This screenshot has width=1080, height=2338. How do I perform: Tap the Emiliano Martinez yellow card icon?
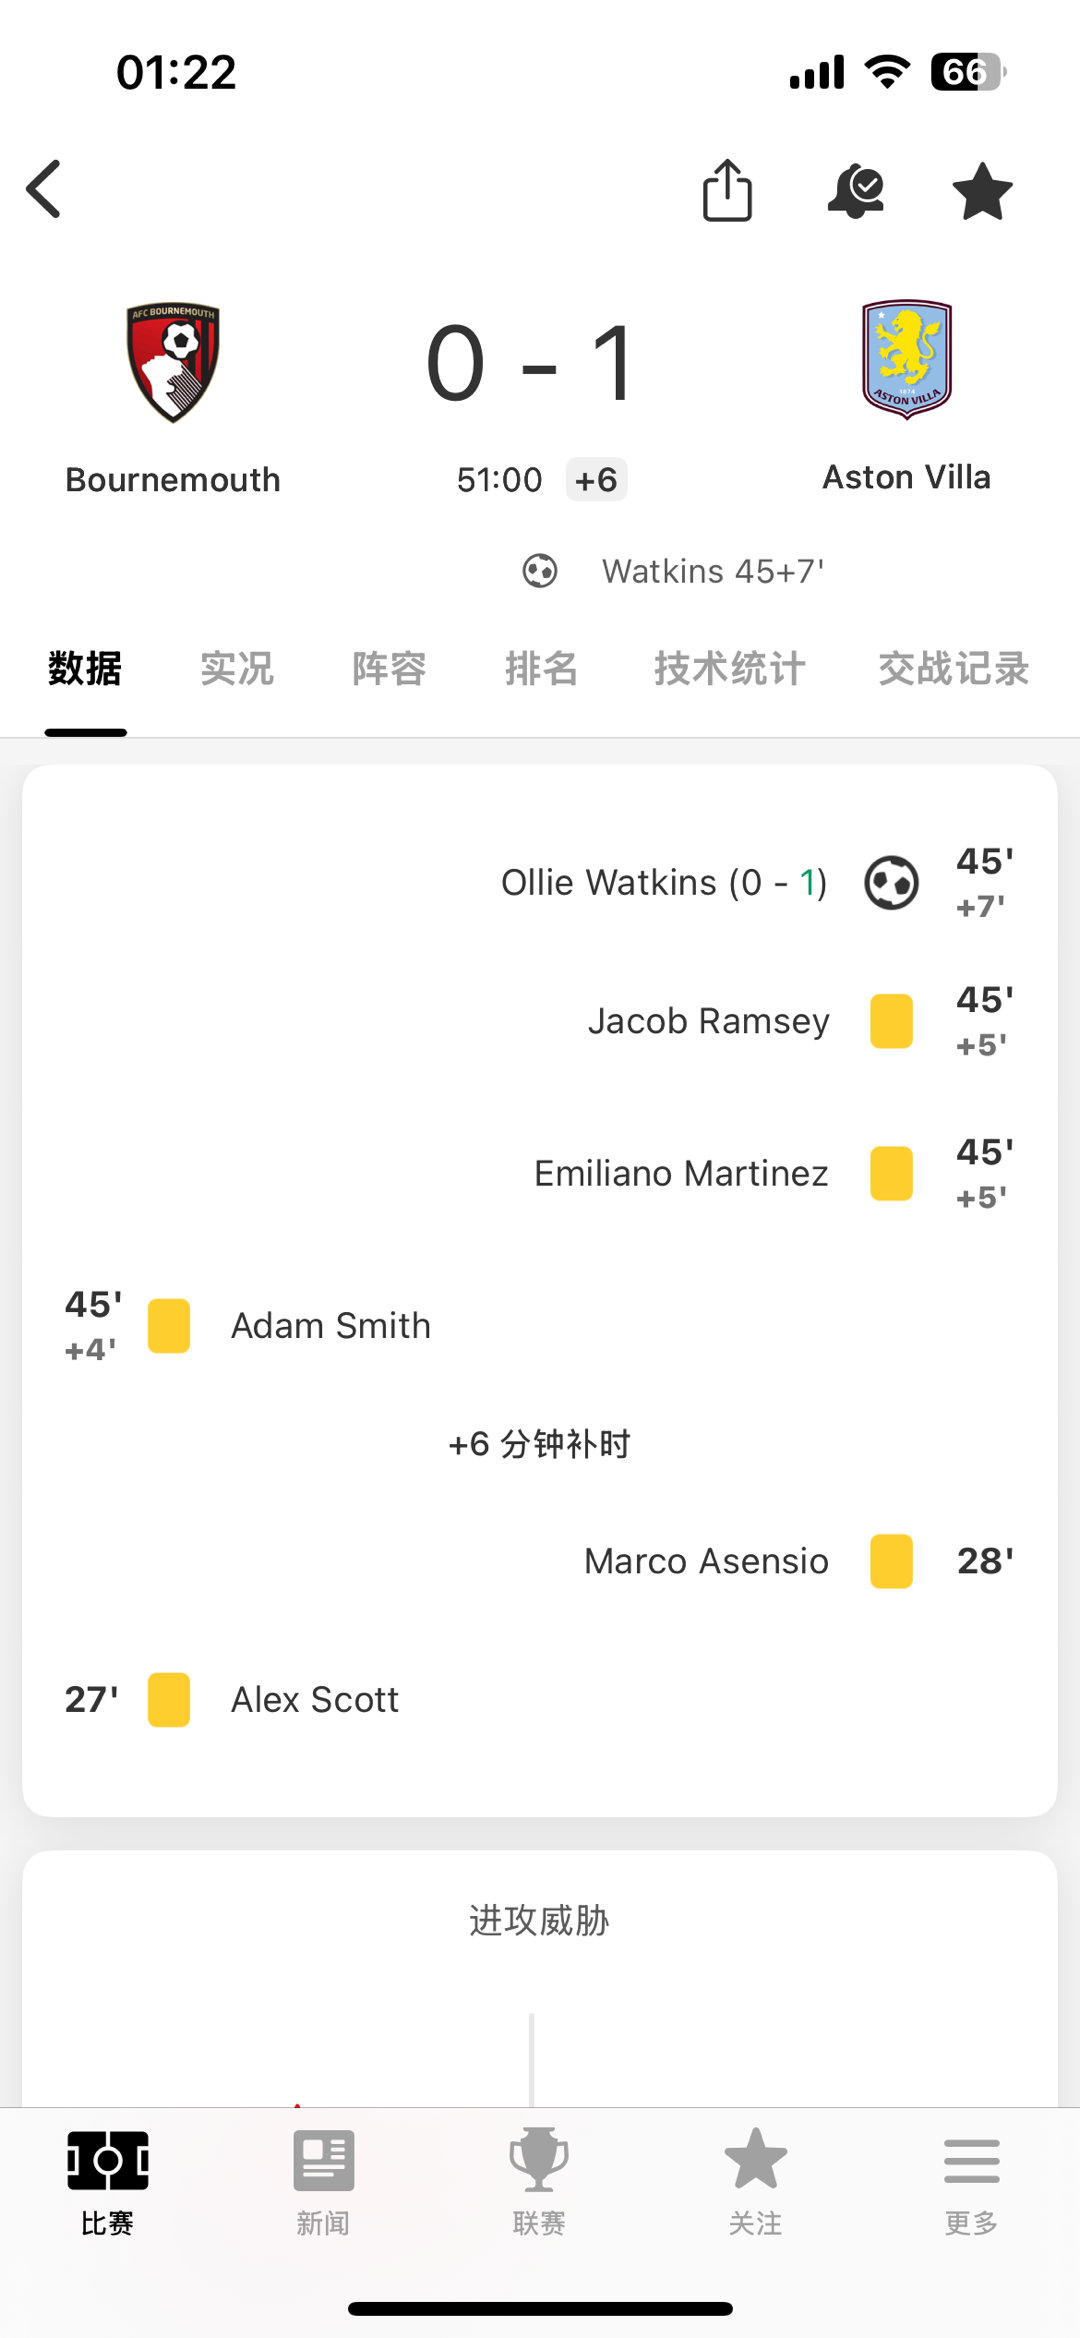(891, 1173)
